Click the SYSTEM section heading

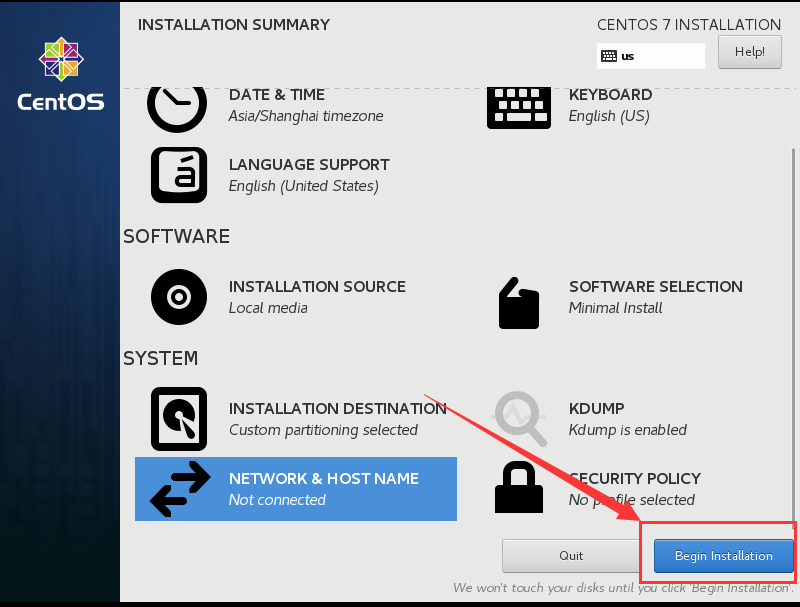(160, 359)
